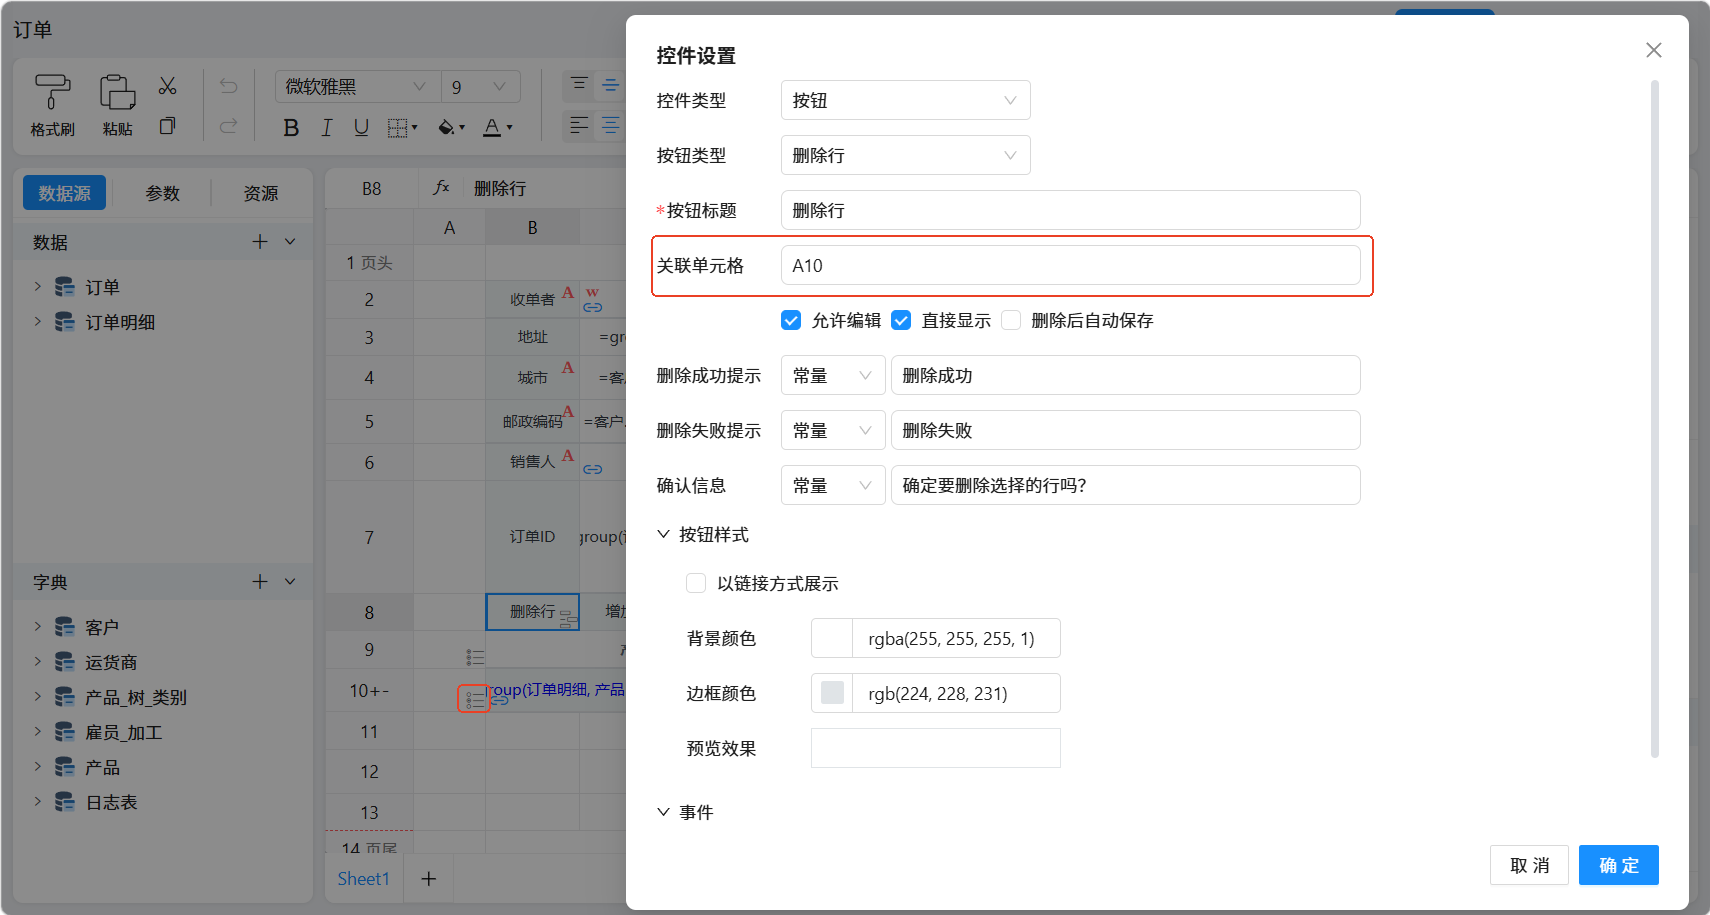Click the 按钮标题 input field
Screen dimensions: 1710x915
pos(1071,210)
